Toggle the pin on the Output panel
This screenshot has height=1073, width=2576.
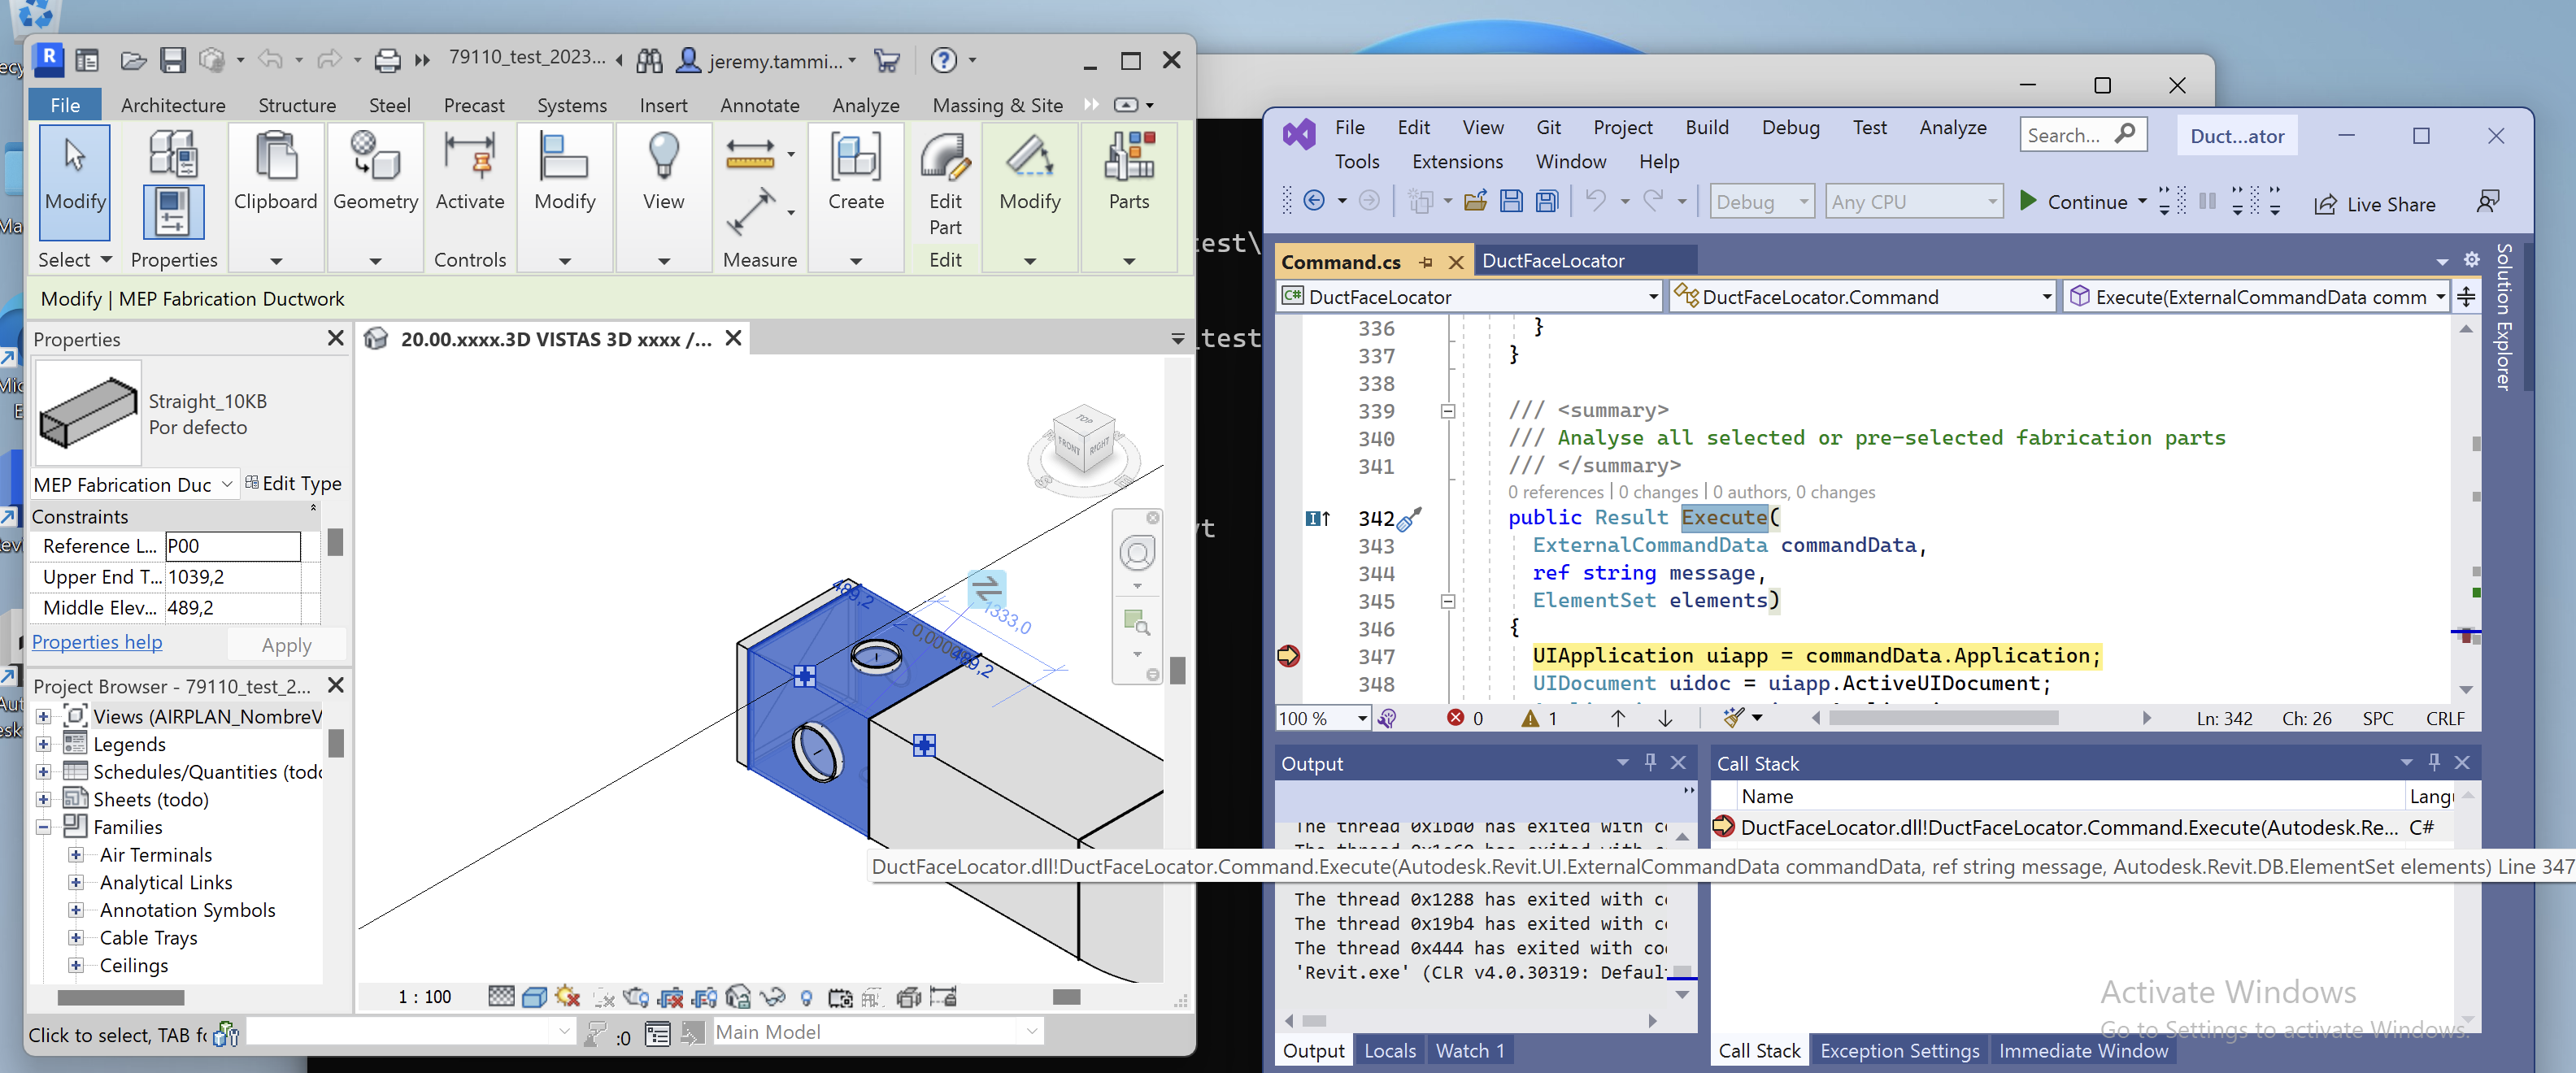(1650, 762)
